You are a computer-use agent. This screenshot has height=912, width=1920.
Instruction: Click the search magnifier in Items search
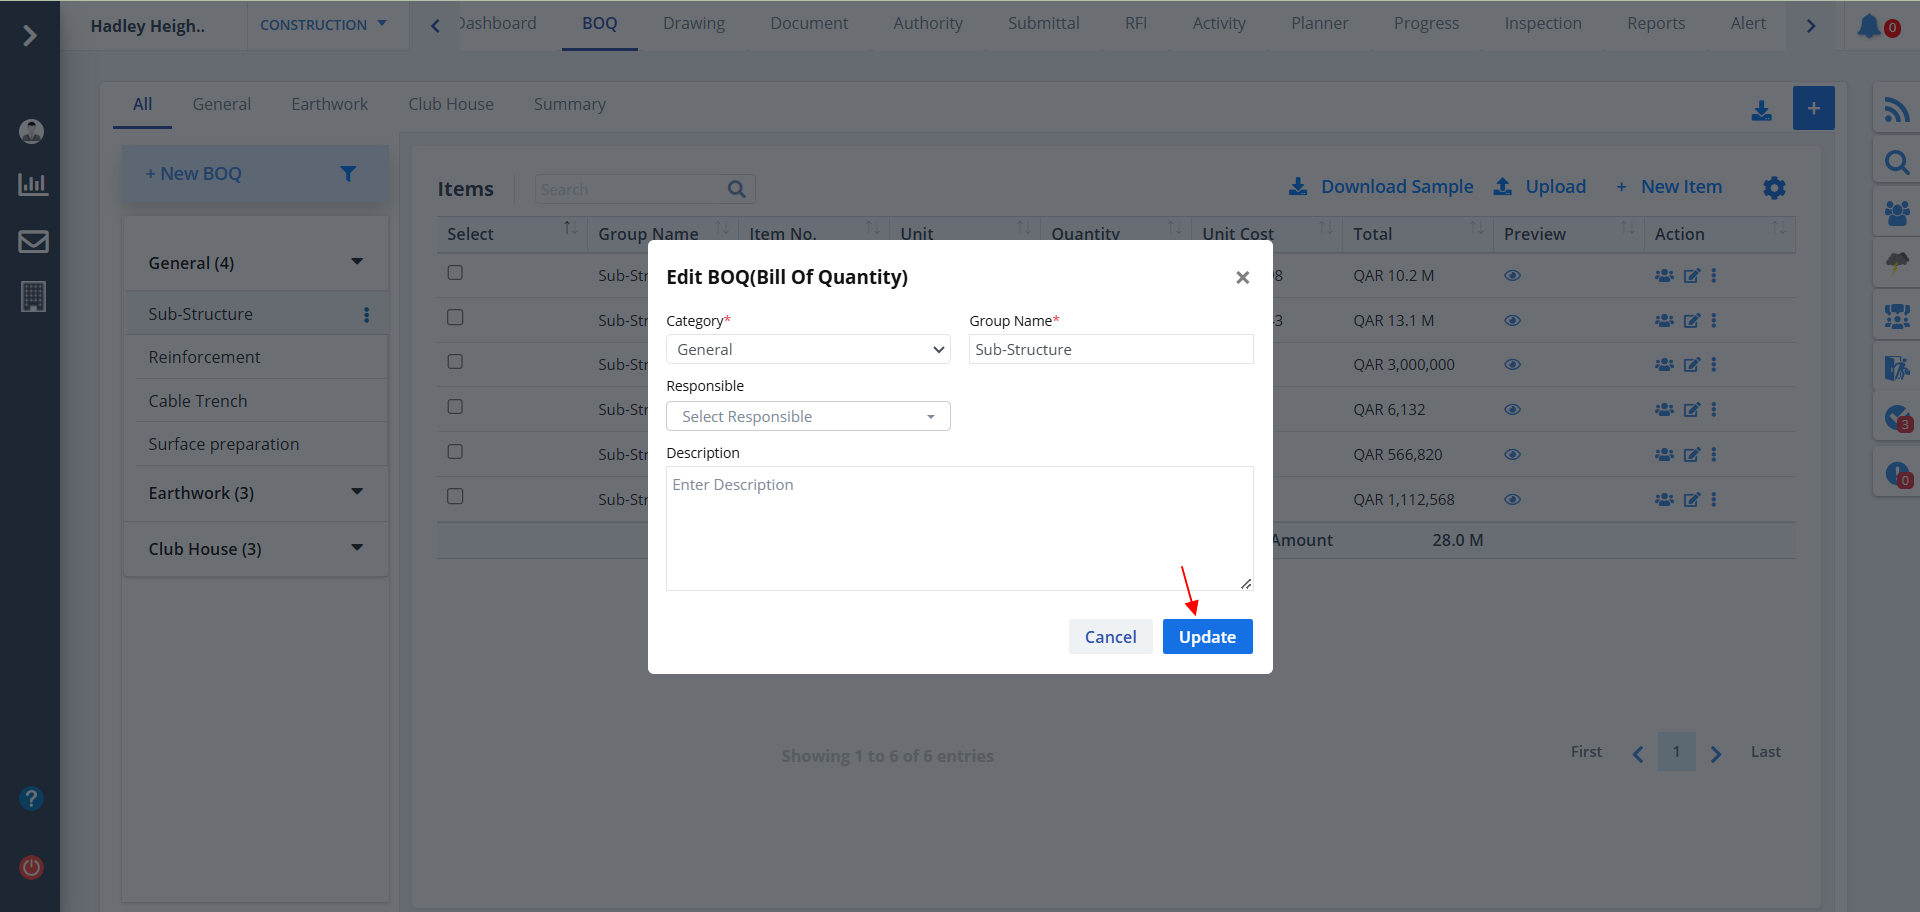click(x=737, y=189)
